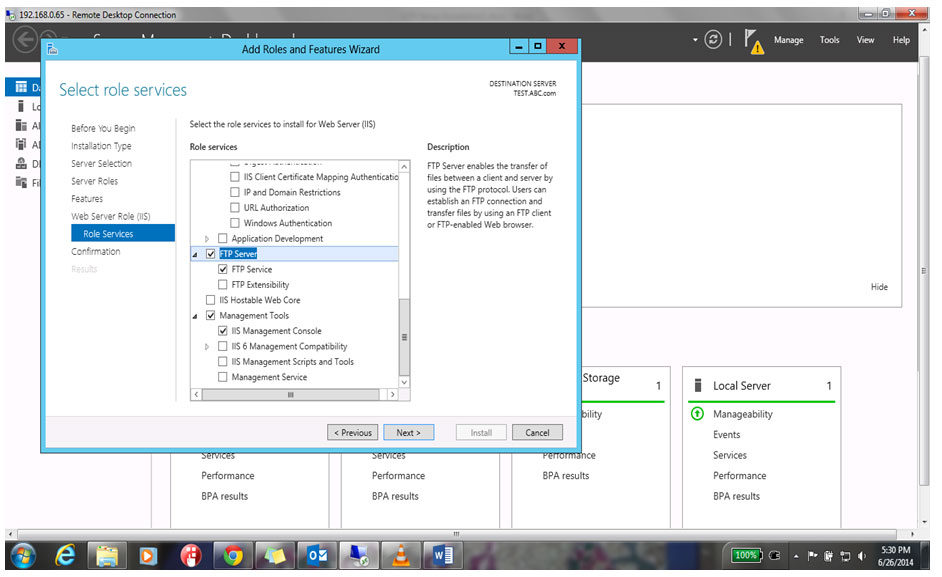This screenshot has height=577, width=942.
Task: Click the taskbar clock showing 5:30 PM
Action: 895,556
